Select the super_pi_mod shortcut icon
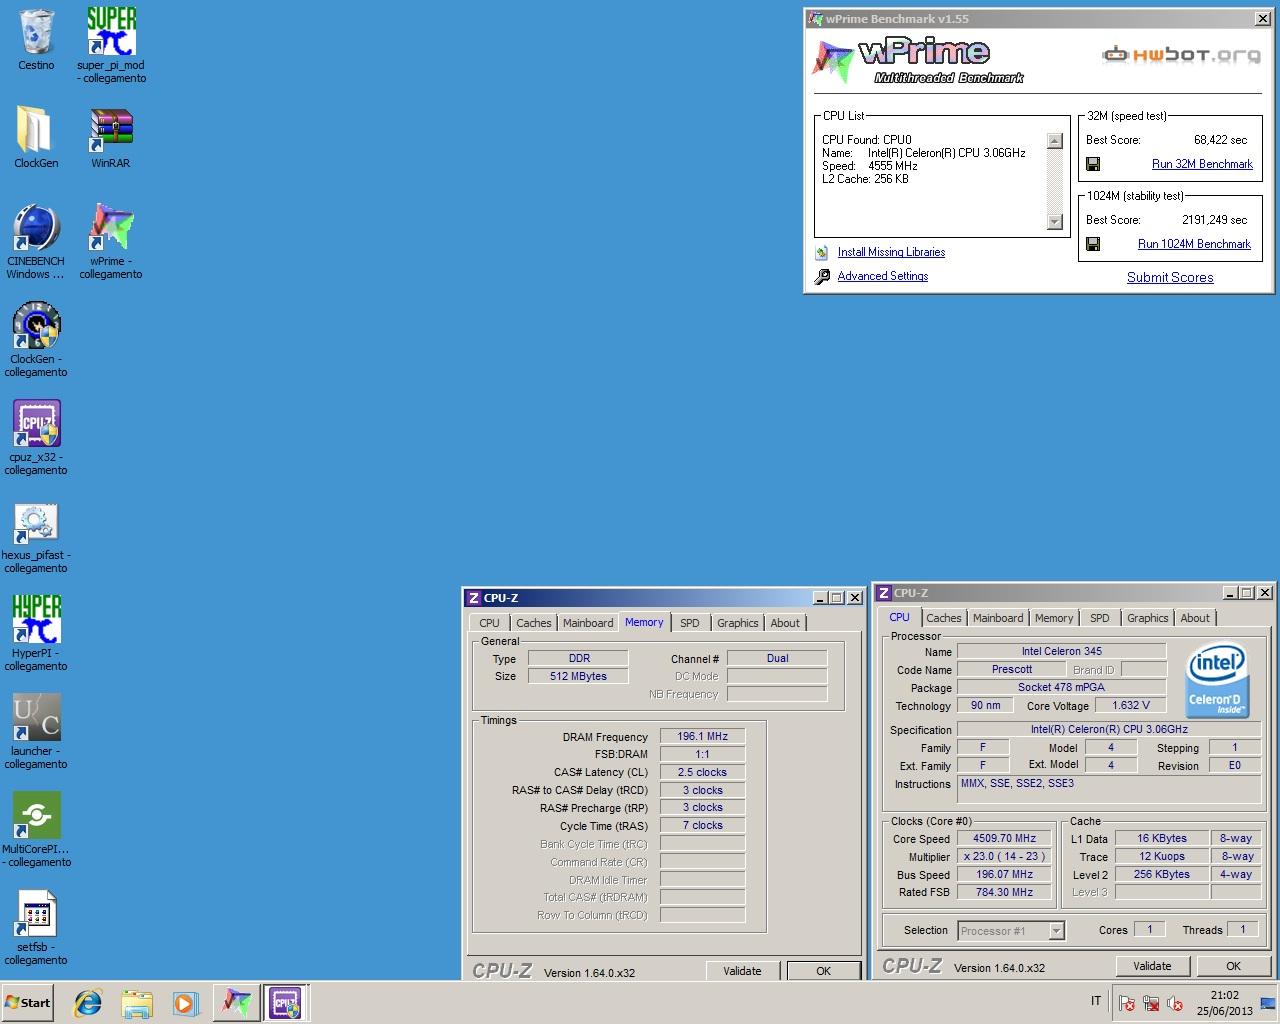The image size is (1280, 1024). (x=111, y=45)
